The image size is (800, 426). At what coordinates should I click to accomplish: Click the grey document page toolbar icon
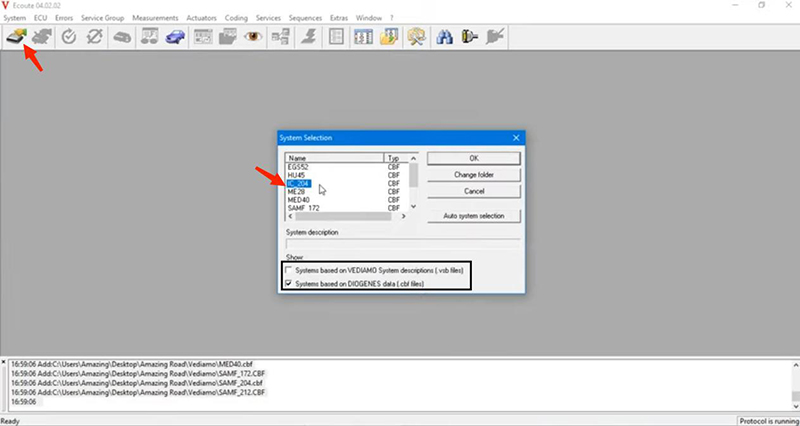336,37
